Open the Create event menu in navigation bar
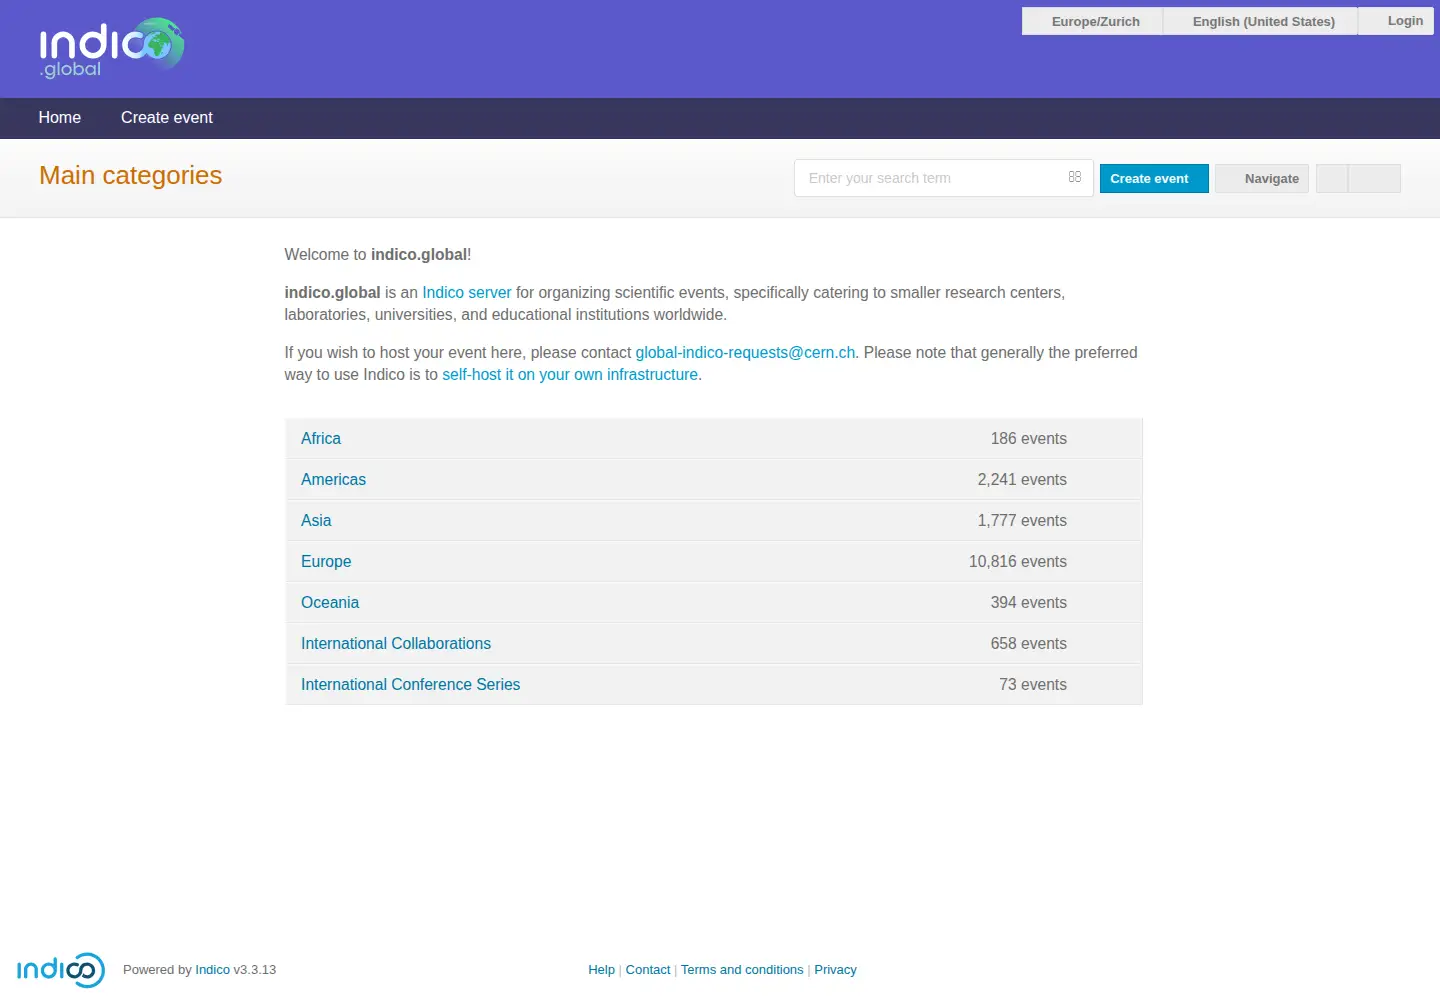This screenshot has height=1000, width=1440. [x=167, y=118]
